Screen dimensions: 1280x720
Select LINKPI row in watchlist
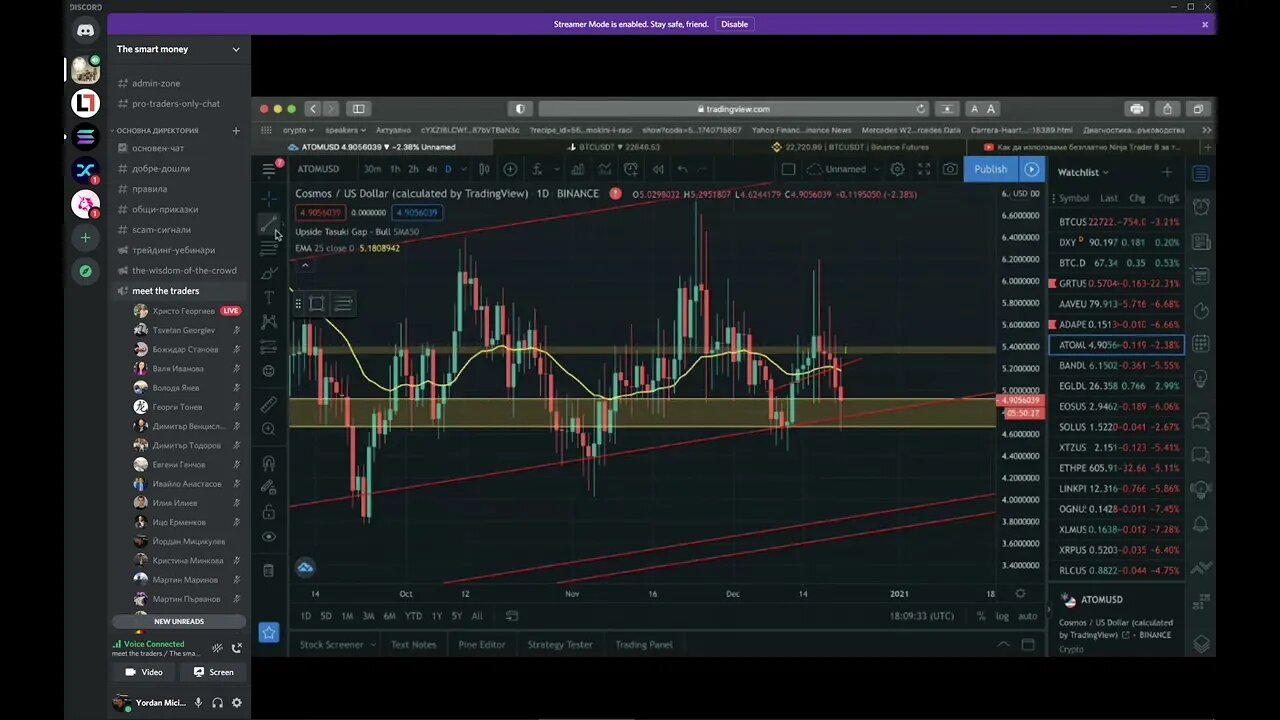(x=1116, y=488)
